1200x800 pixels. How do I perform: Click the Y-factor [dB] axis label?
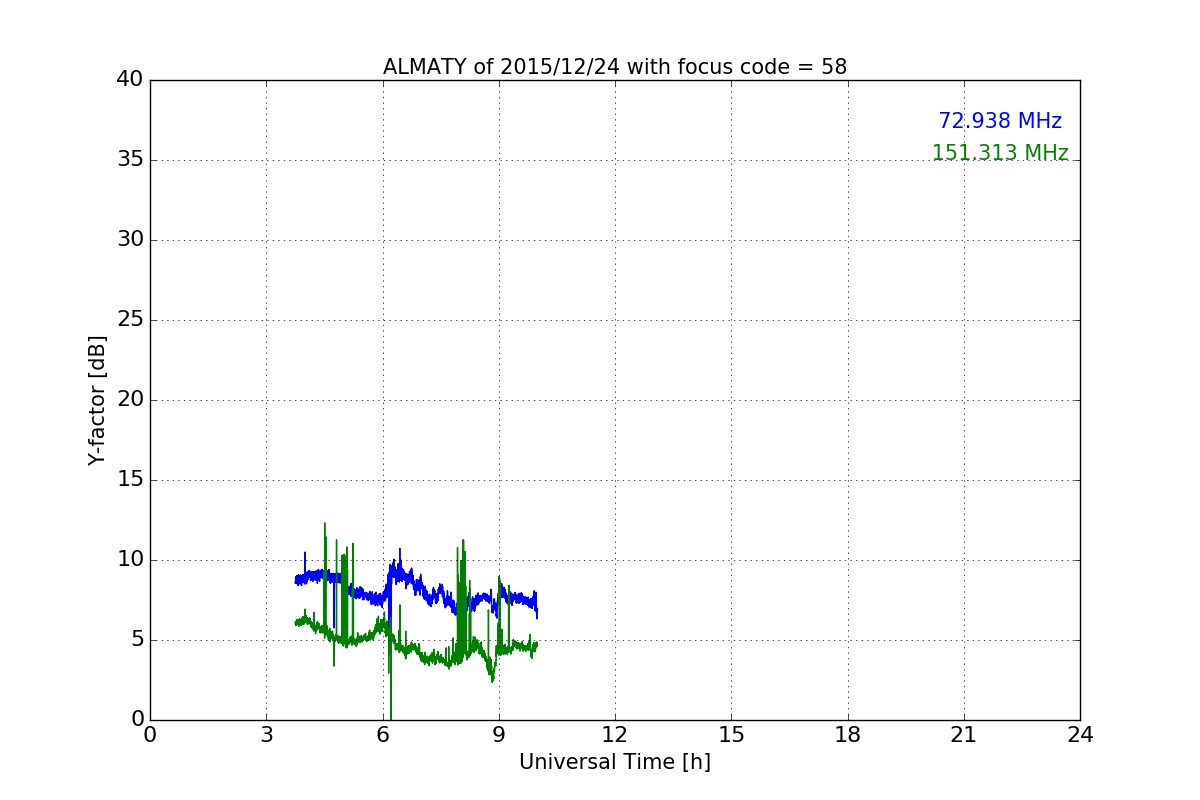click(x=97, y=400)
